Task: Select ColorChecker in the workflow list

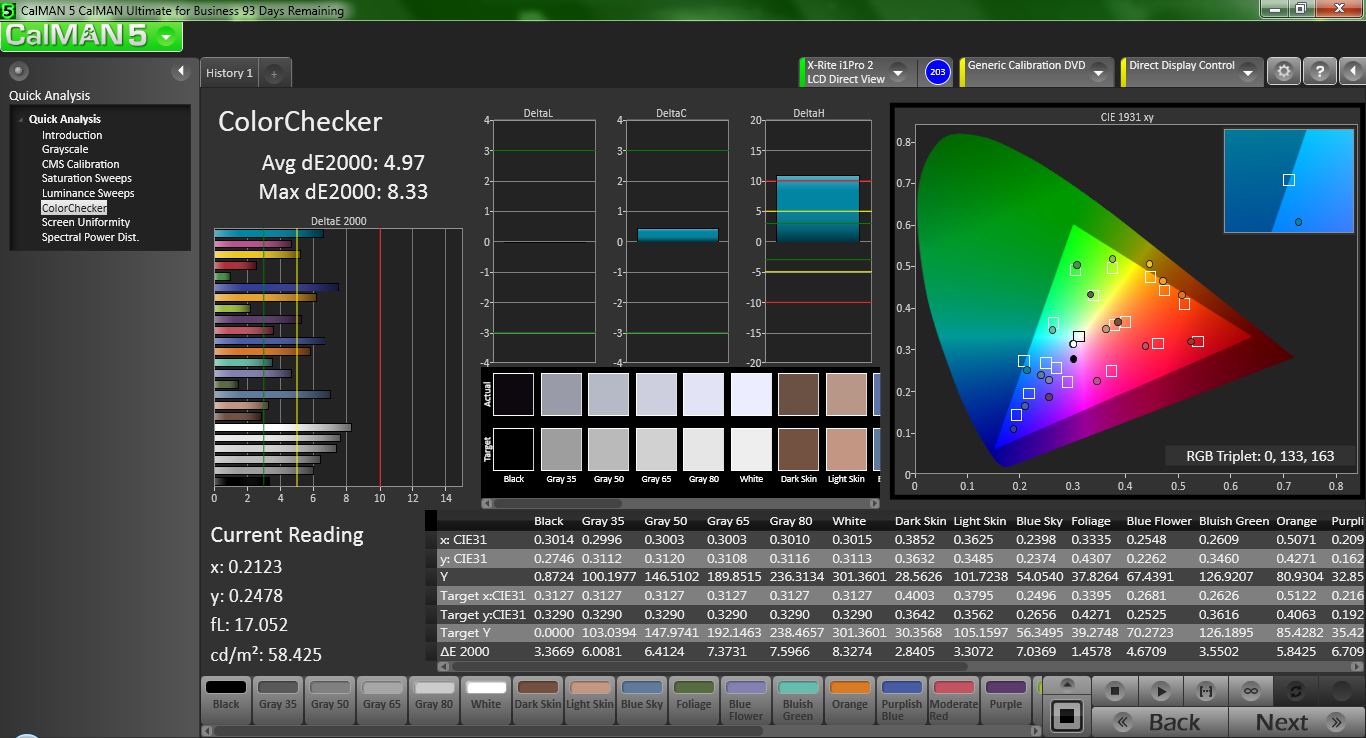Action: [x=74, y=208]
